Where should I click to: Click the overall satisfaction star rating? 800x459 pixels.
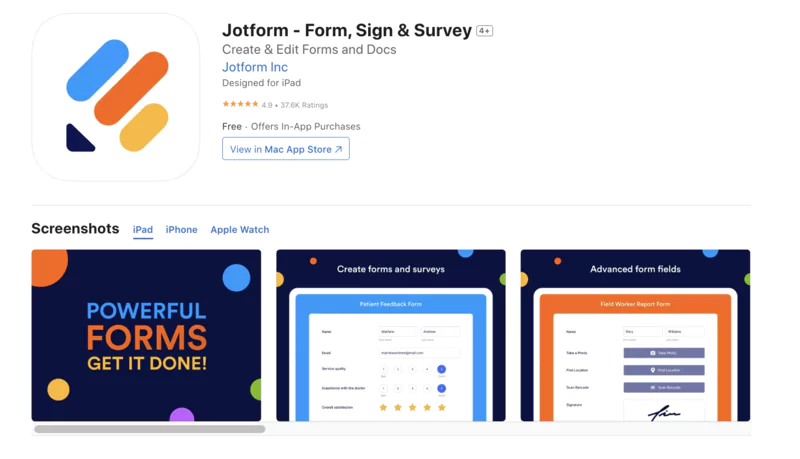click(413, 407)
